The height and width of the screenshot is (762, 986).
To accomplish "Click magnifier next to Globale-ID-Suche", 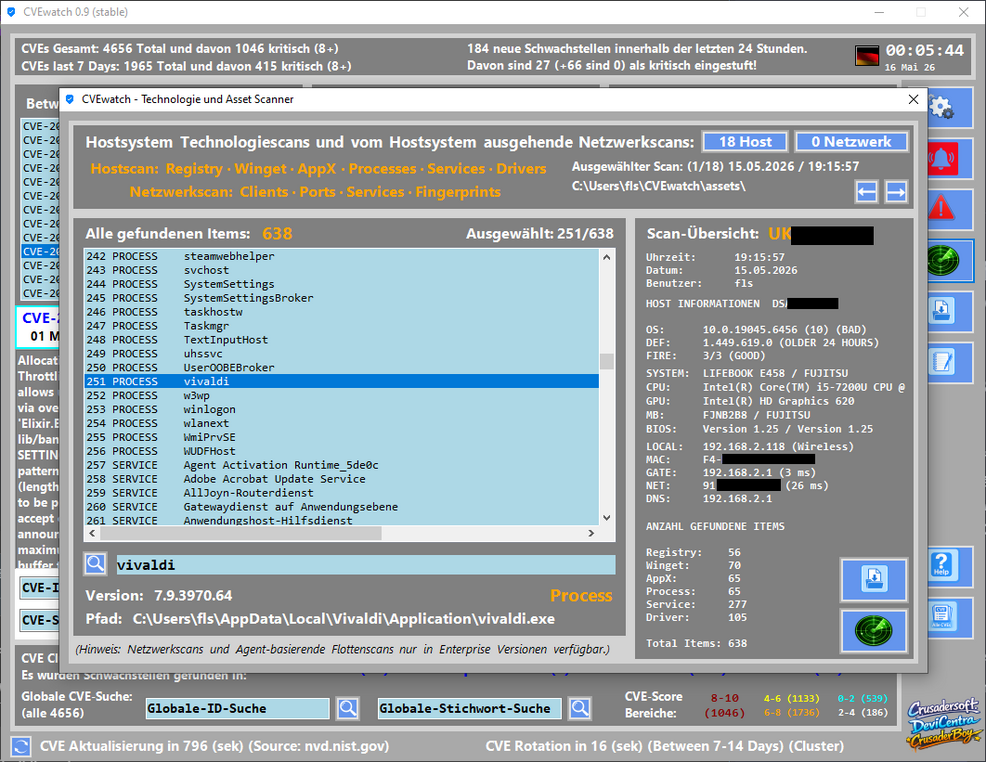I will click(x=348, y=709).
